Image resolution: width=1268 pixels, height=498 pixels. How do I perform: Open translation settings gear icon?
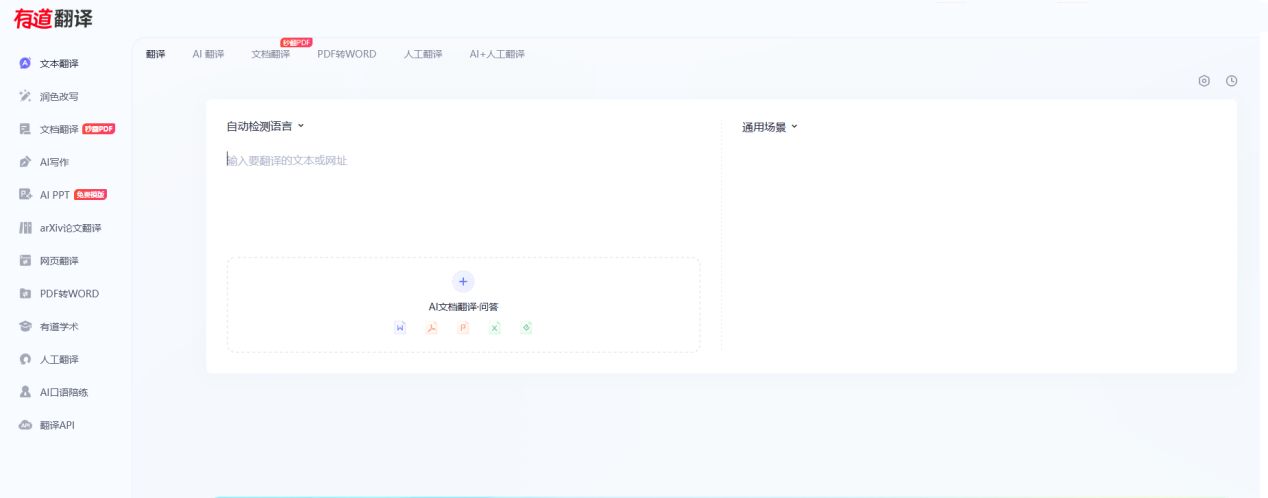[x=1204, y=81]
